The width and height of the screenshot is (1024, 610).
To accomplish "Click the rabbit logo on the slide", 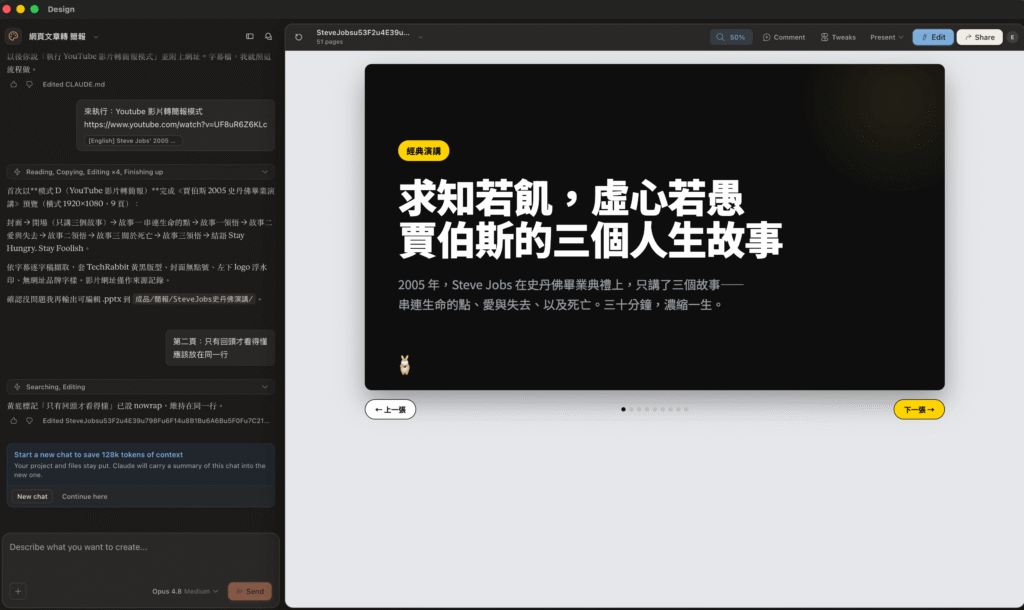I will click(405, 365).
